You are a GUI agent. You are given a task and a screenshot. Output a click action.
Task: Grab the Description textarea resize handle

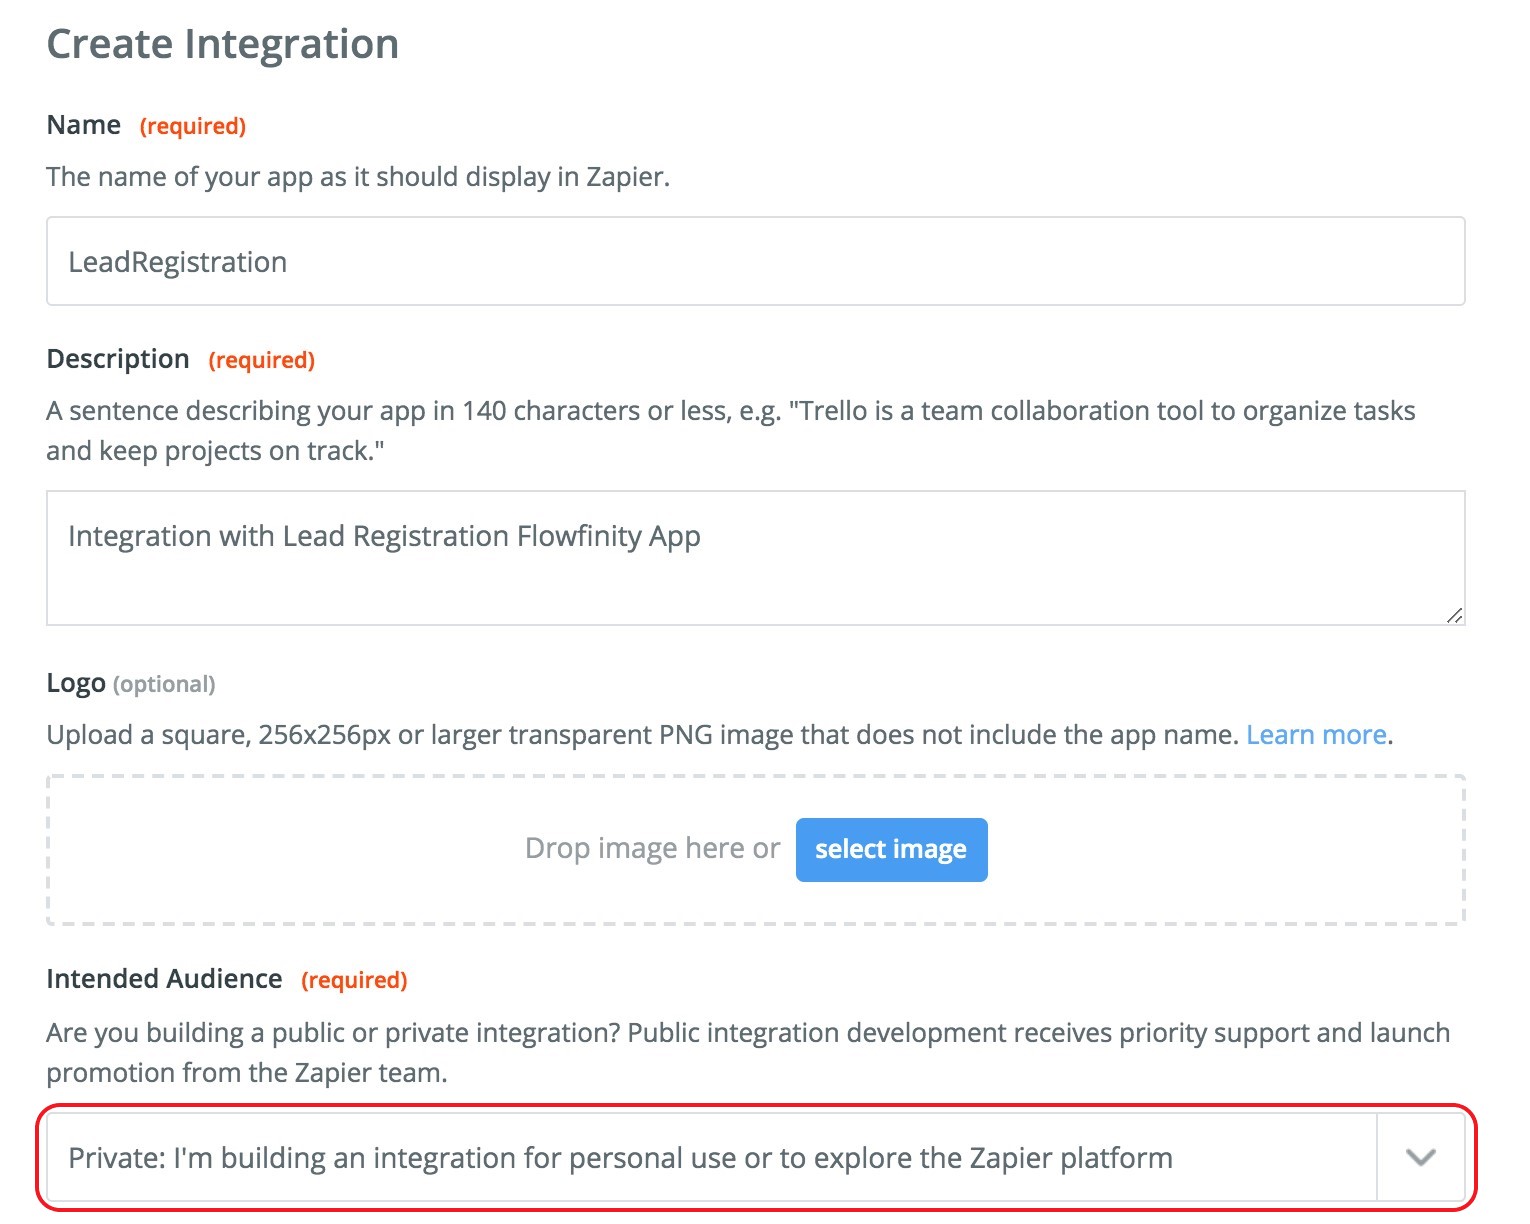point(1454,615)
